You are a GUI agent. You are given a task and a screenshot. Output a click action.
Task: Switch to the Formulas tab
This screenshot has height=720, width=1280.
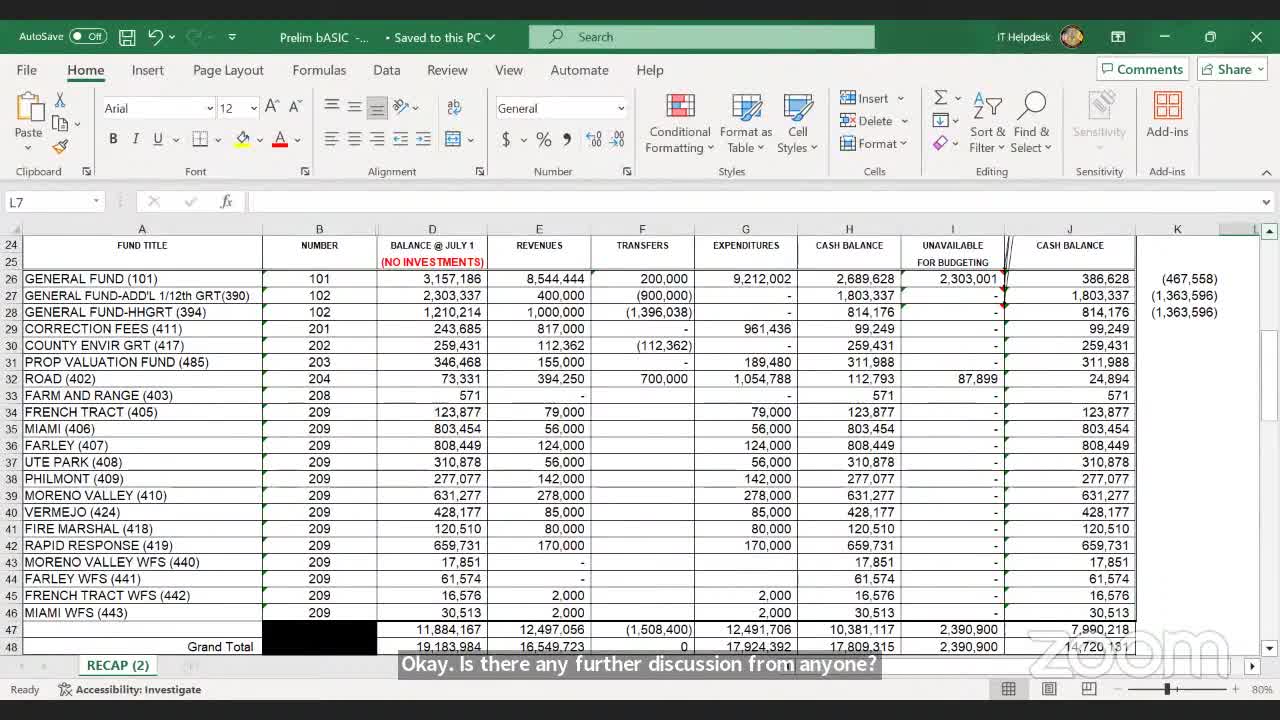pos(319,70)
